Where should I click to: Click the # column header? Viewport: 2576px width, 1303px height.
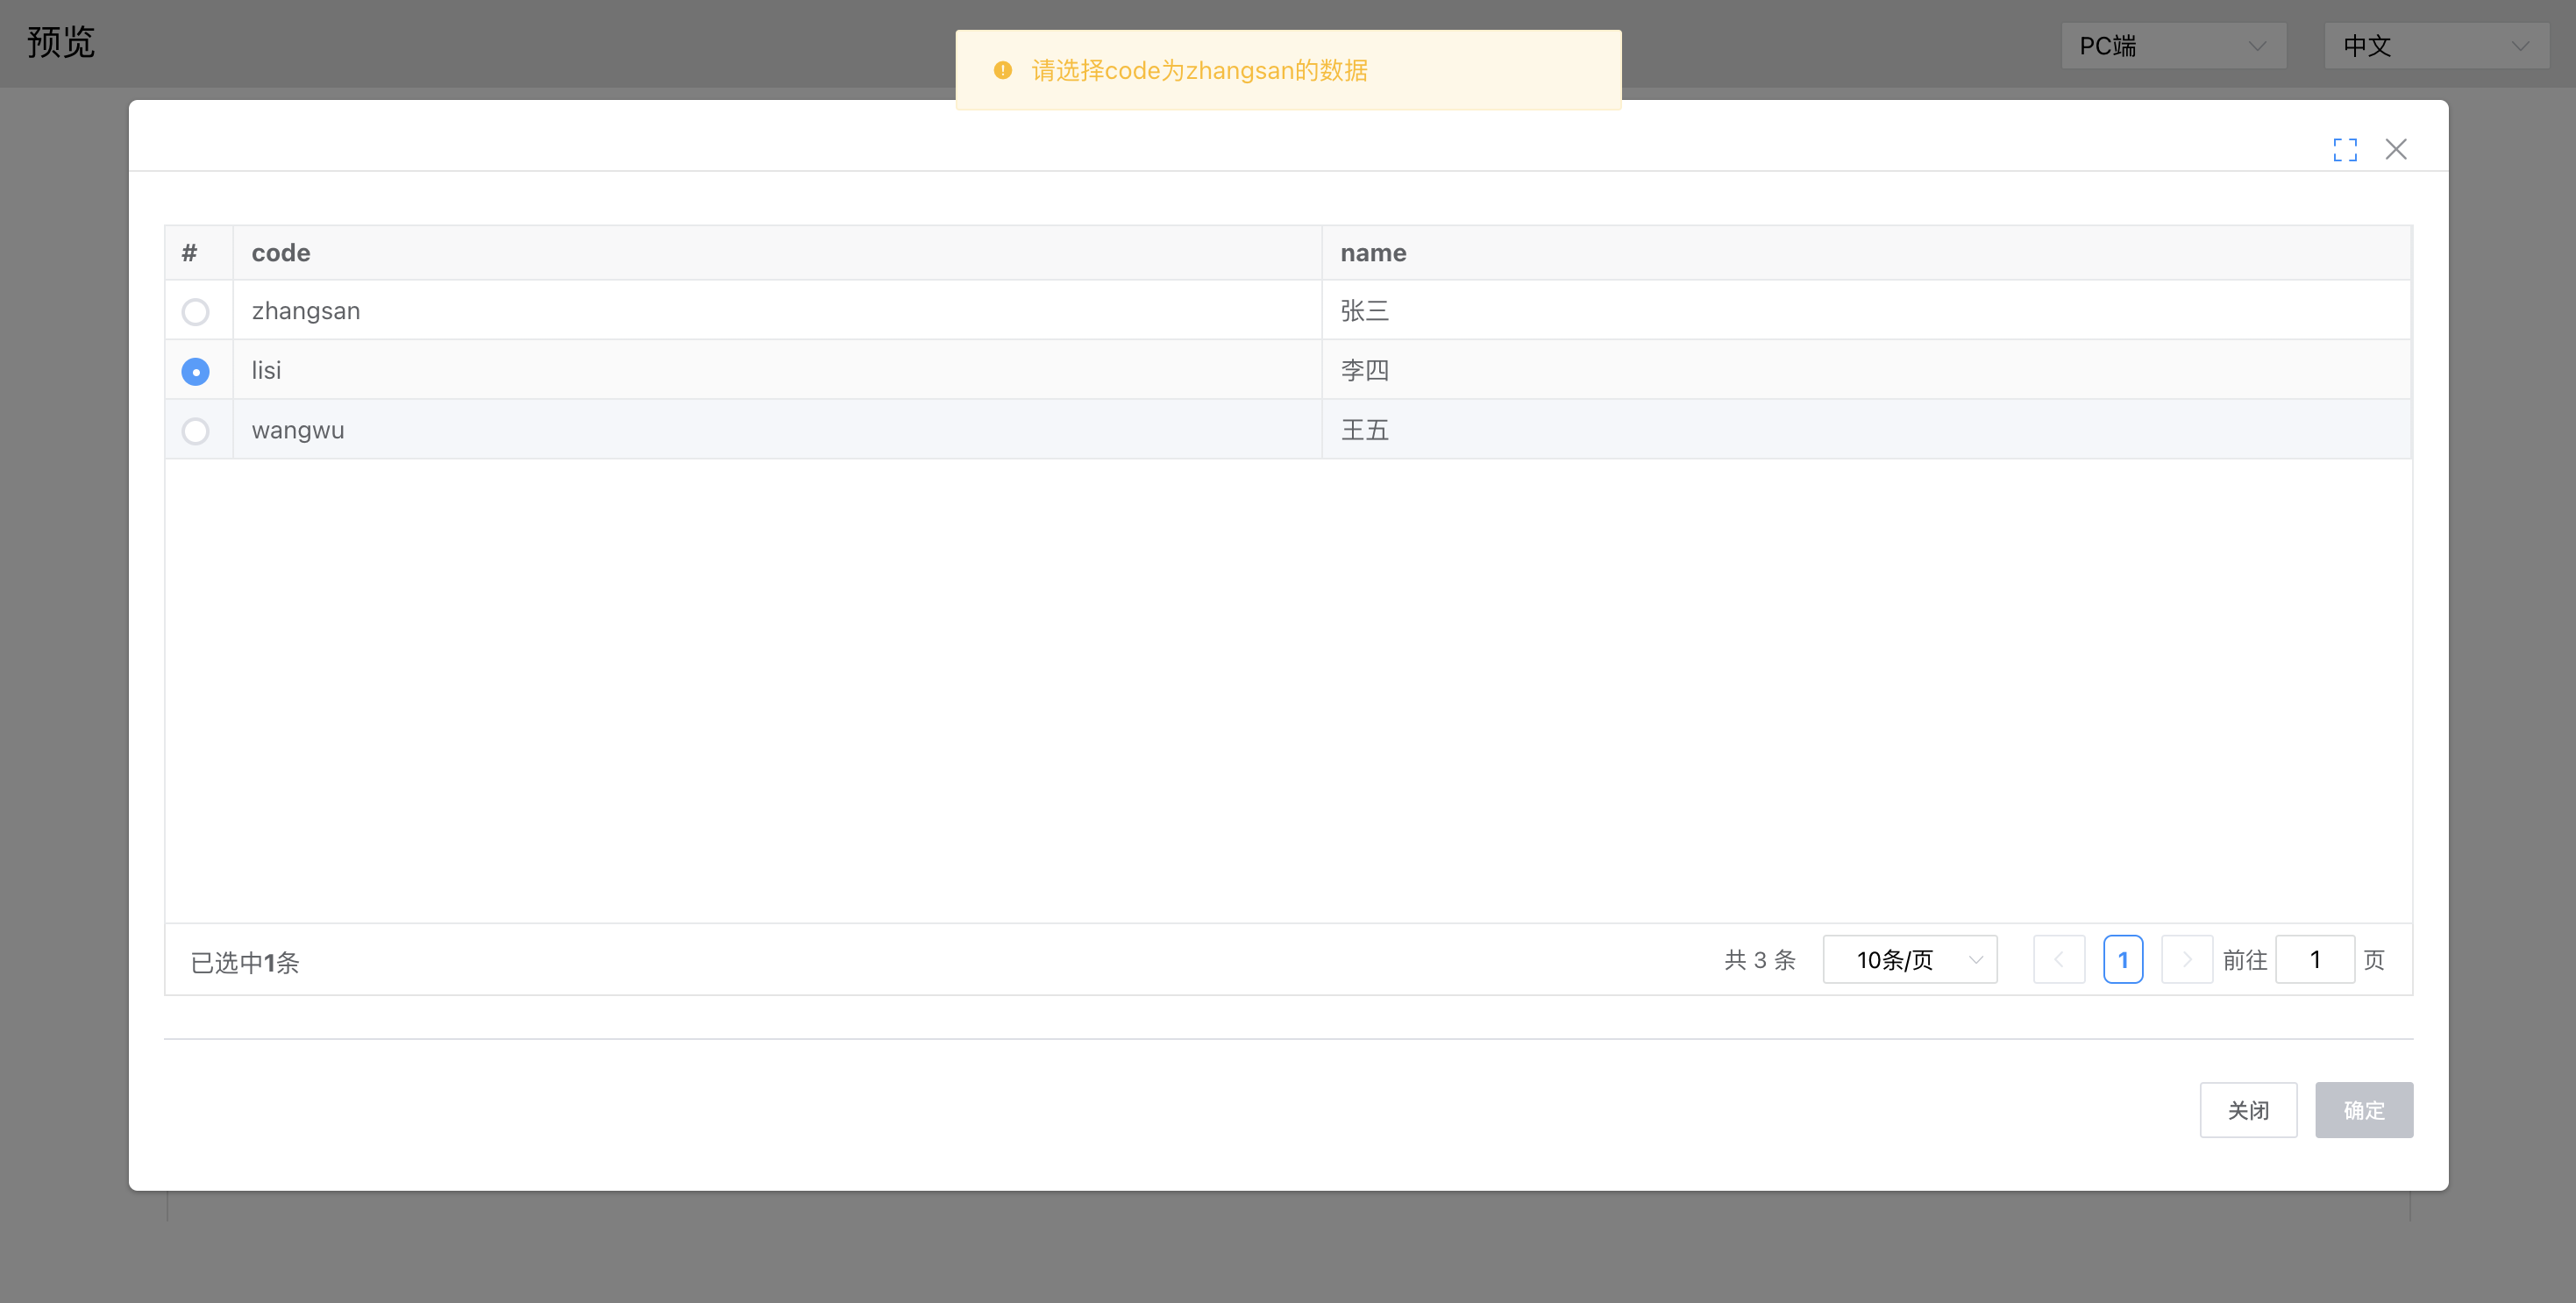[x=189, y=253]
